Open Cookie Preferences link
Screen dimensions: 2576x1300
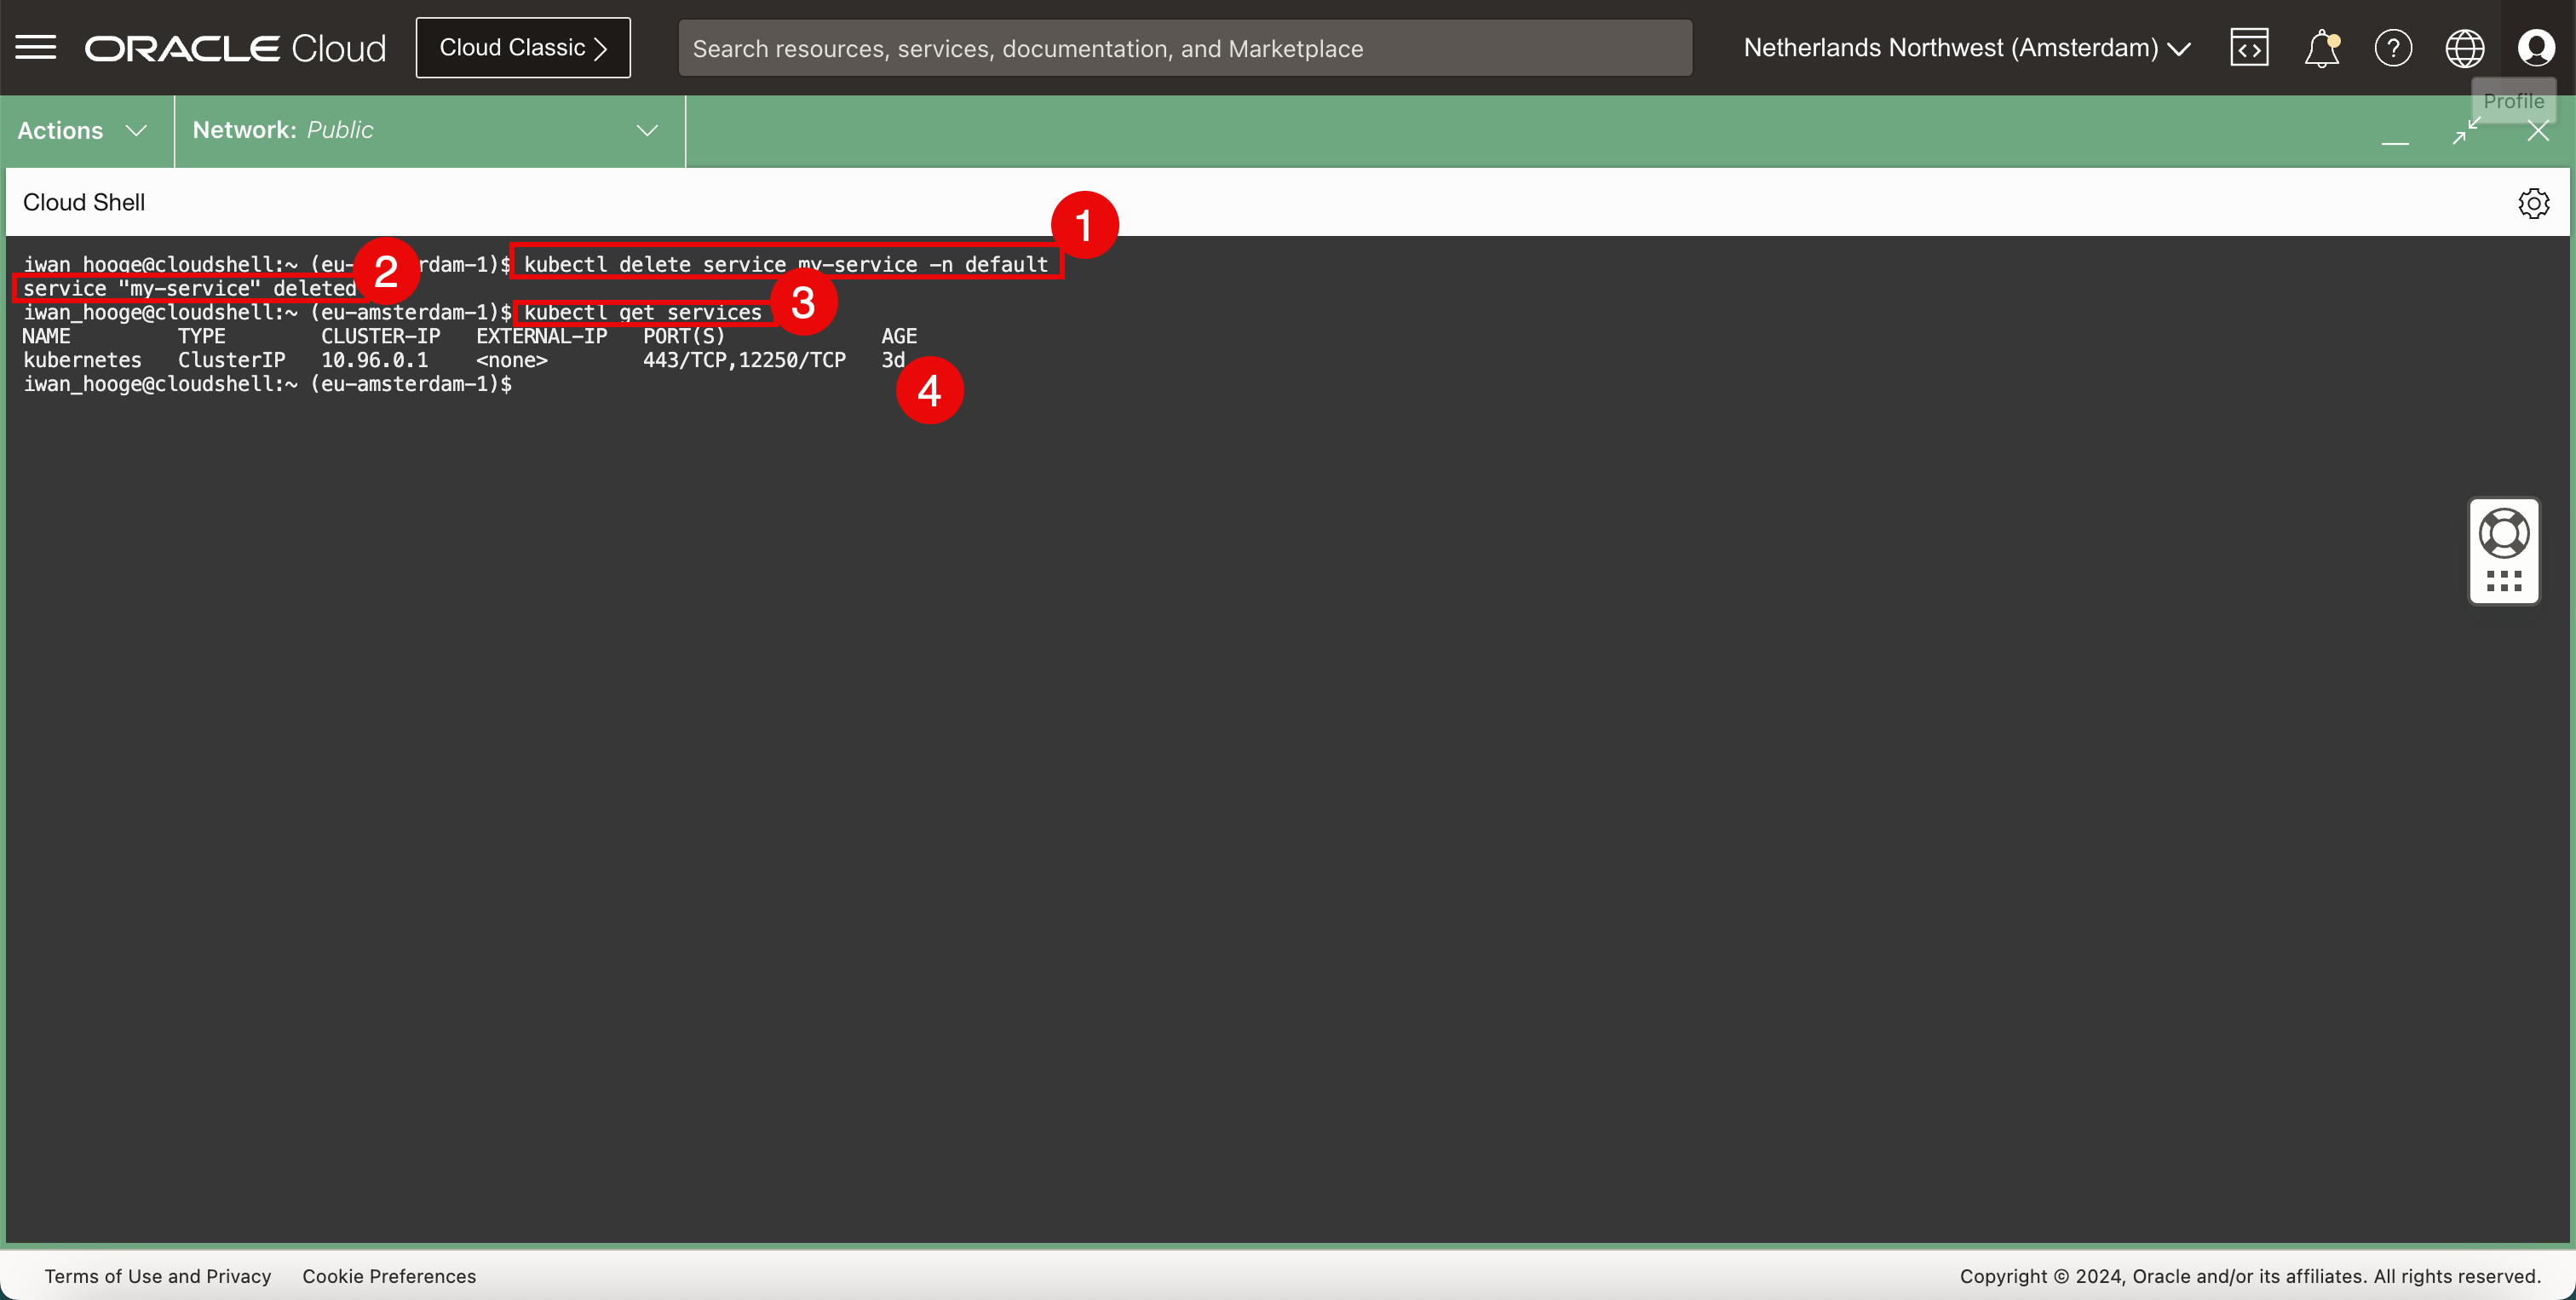tap(389, 1276)
